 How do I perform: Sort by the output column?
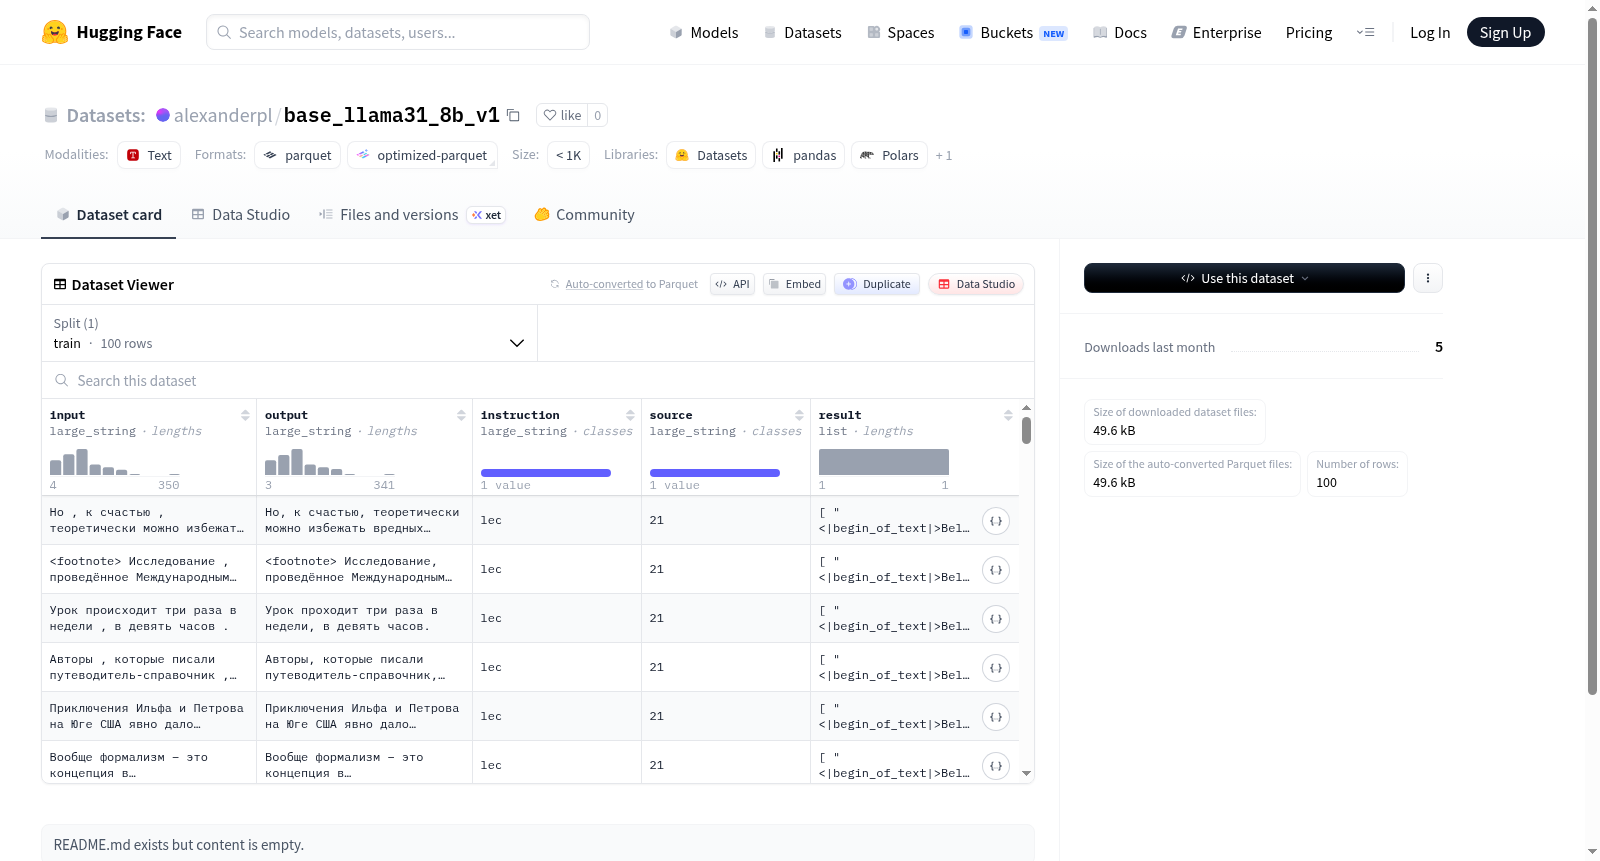point(461,415)
